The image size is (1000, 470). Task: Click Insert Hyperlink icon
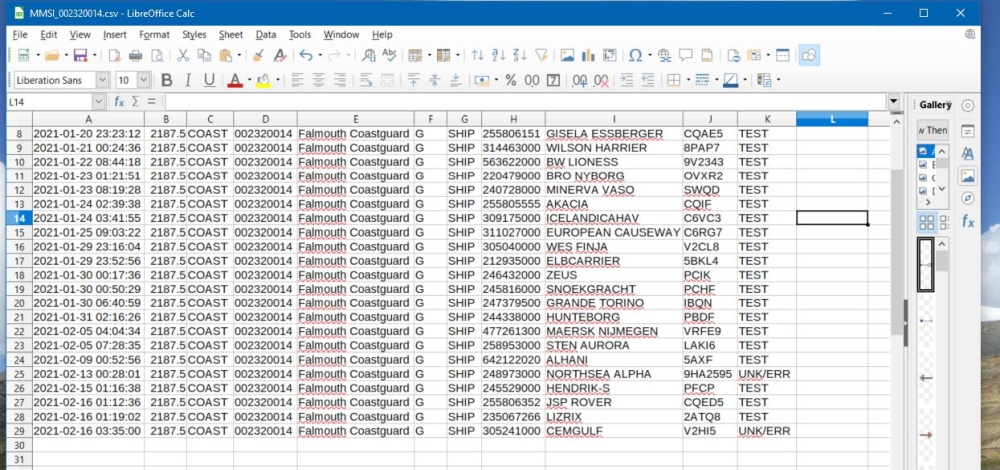(x=665, y=55)
